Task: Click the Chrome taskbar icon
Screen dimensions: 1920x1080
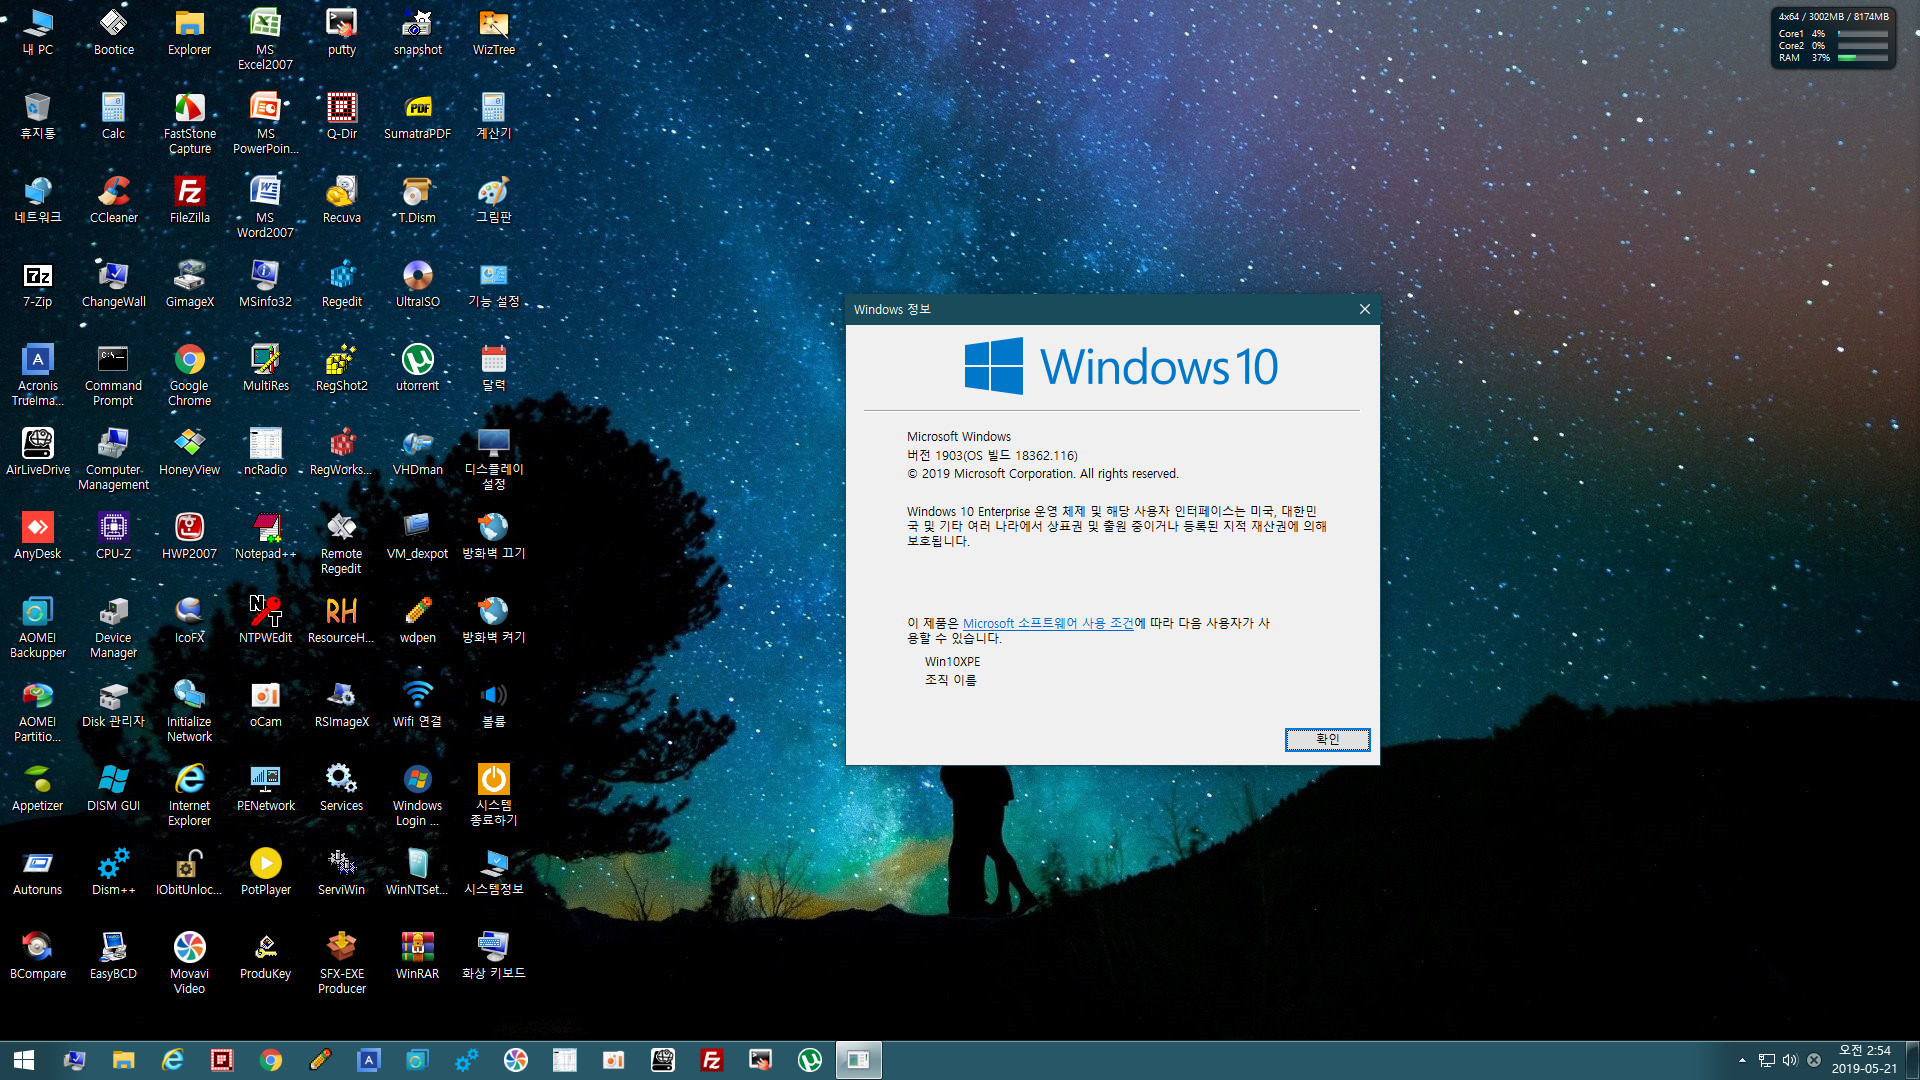Action: tap(270, 1060)
